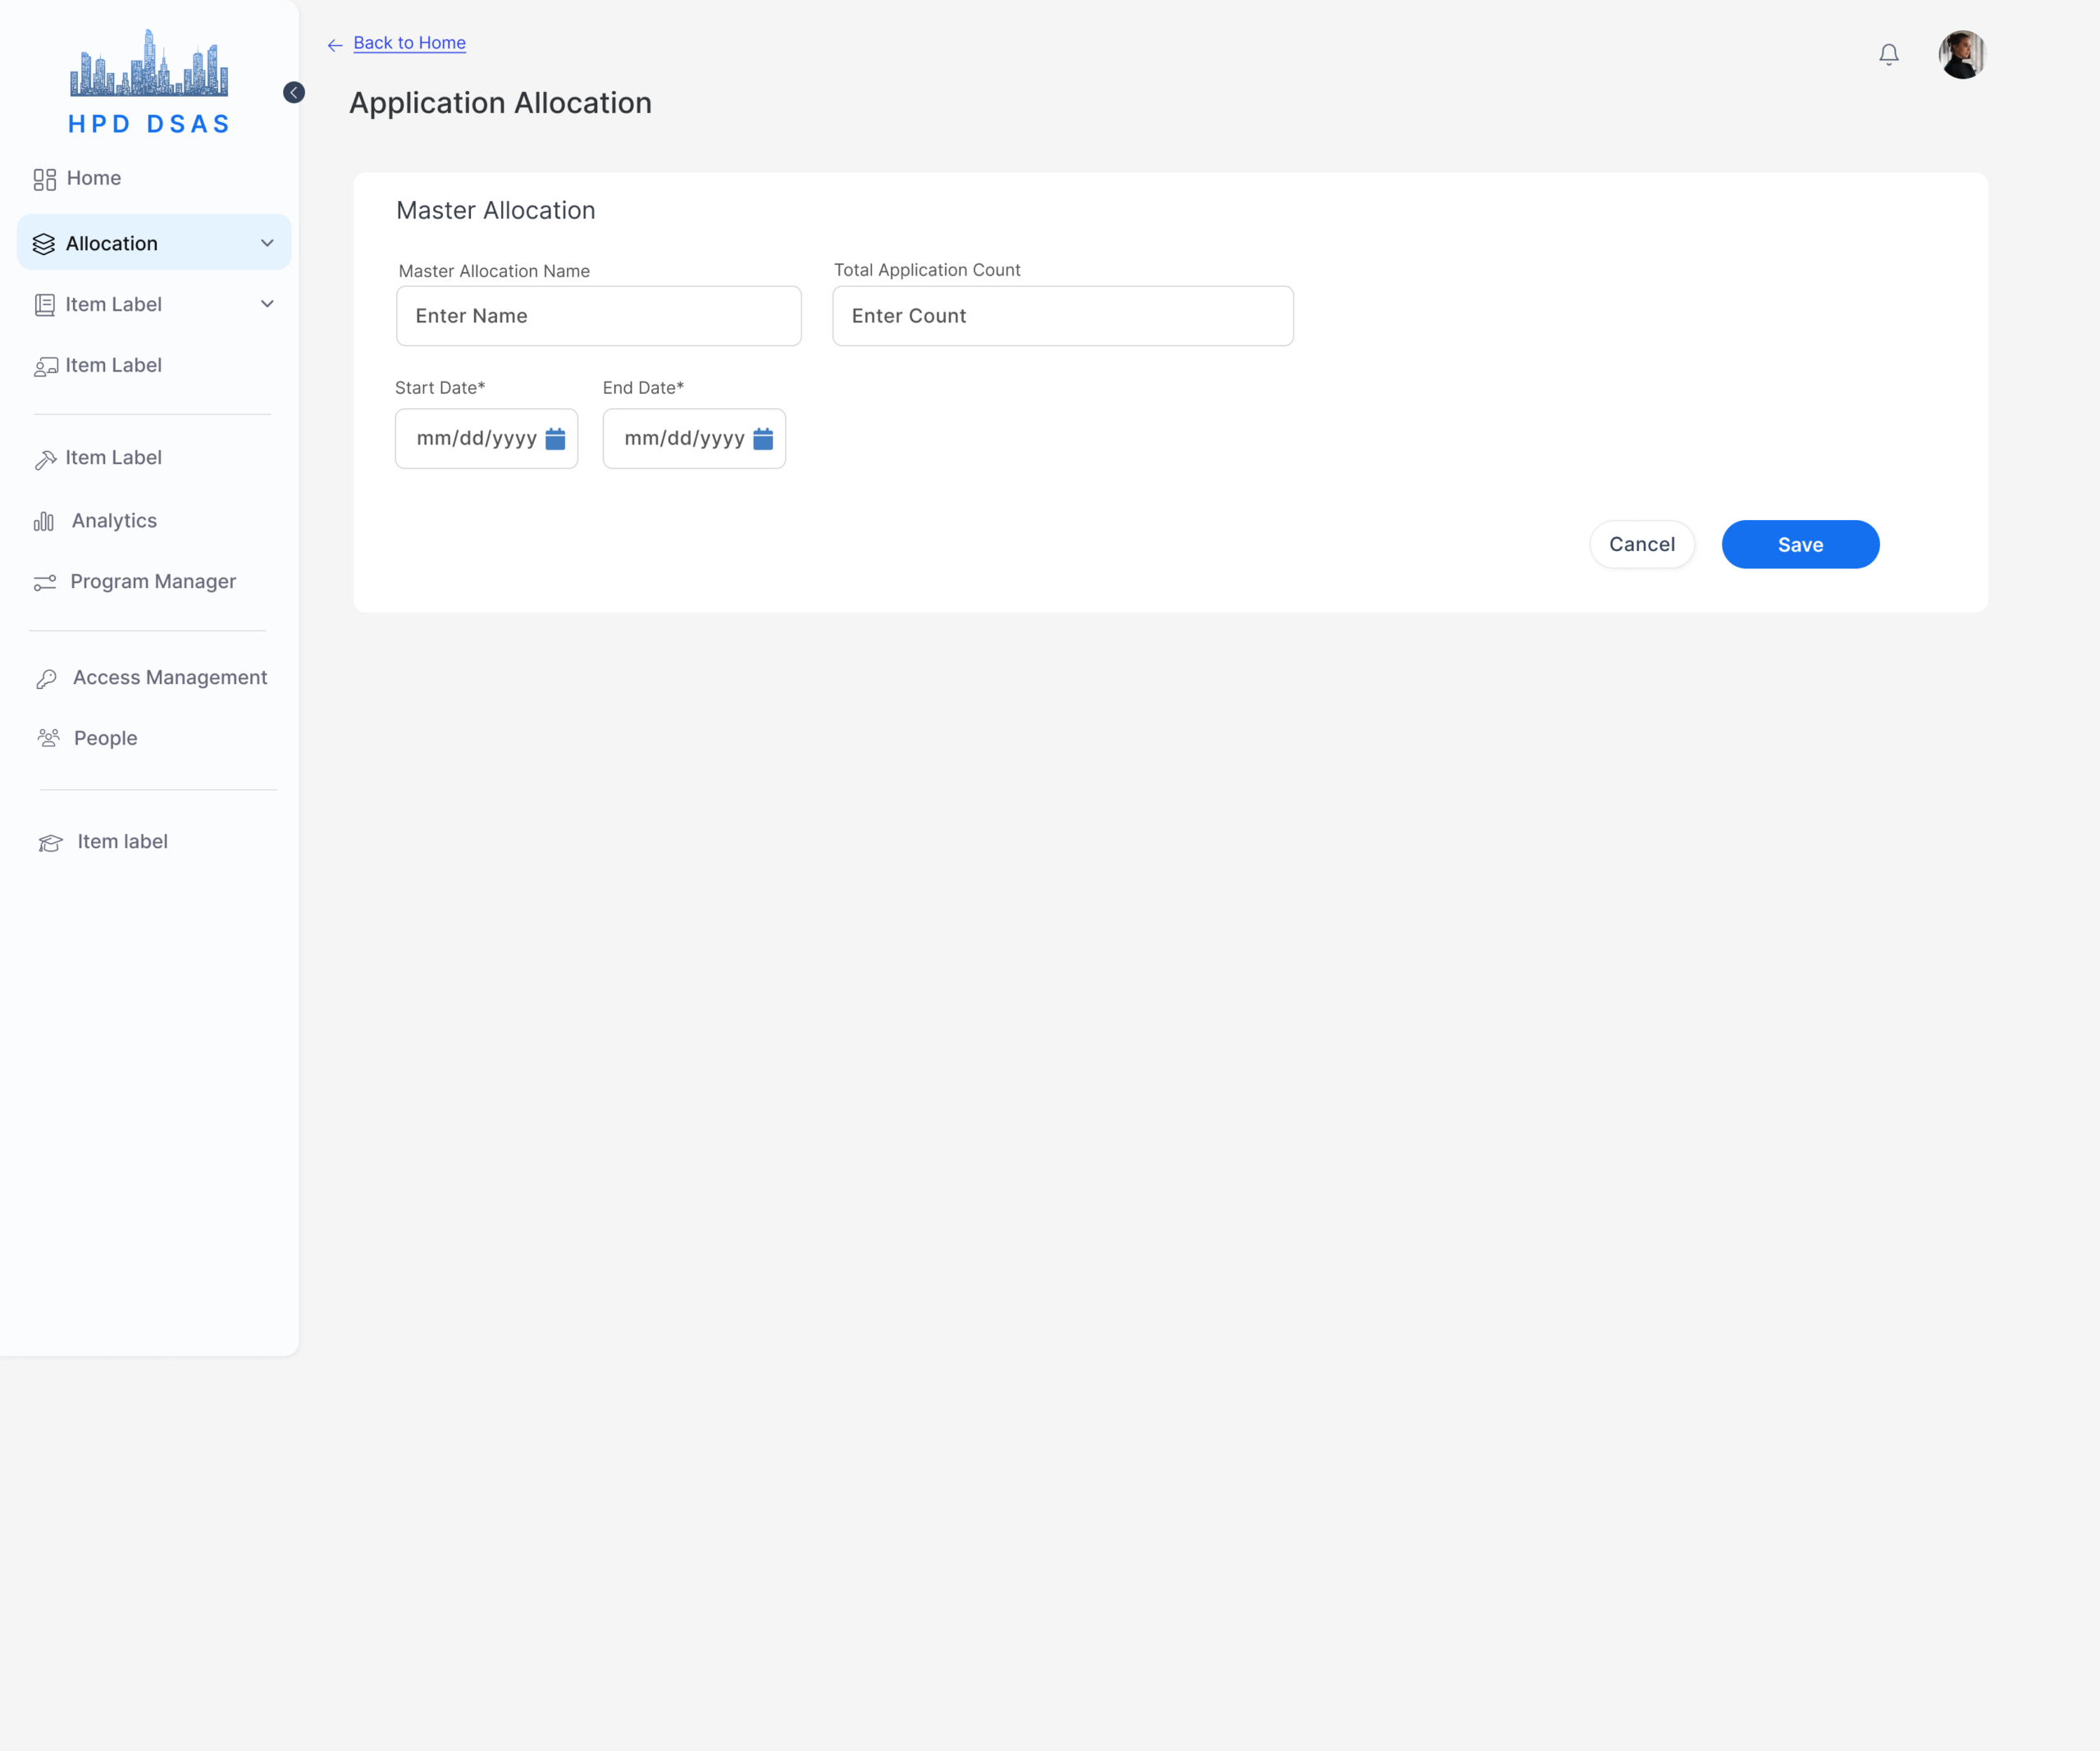The image size is (2100, 1751).
Task: Open End Date calendar picker icon
Action: 763,439
